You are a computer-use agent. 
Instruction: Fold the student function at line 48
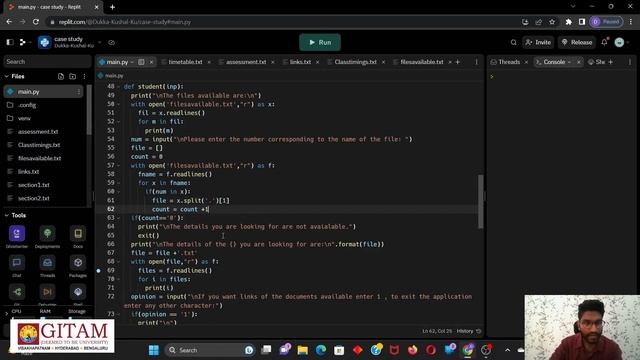[118, 87]
